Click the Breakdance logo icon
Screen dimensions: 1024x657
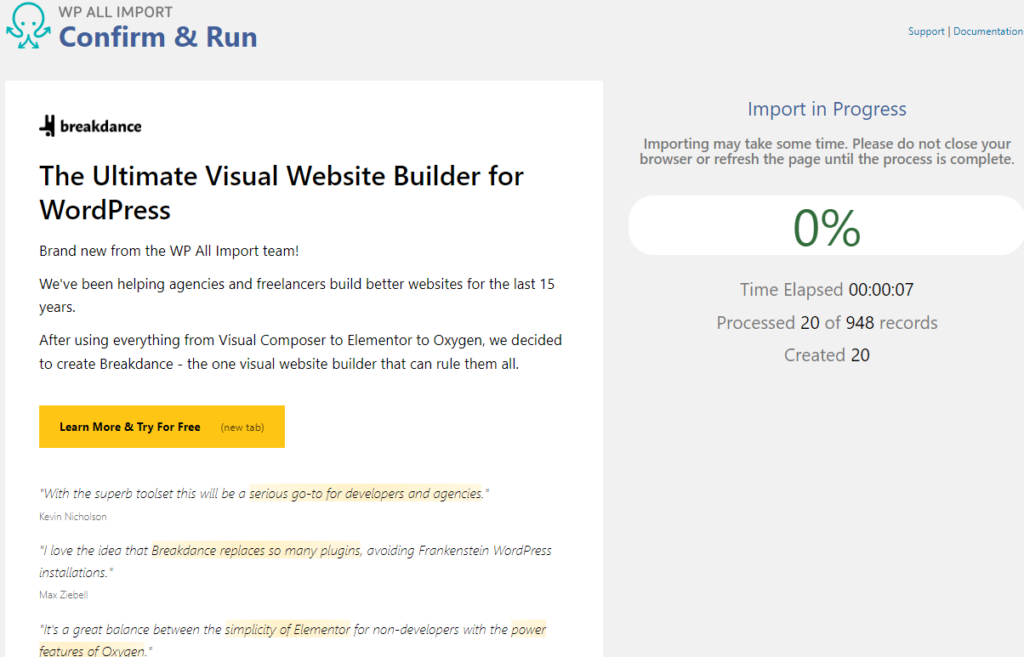pos(47,126)
